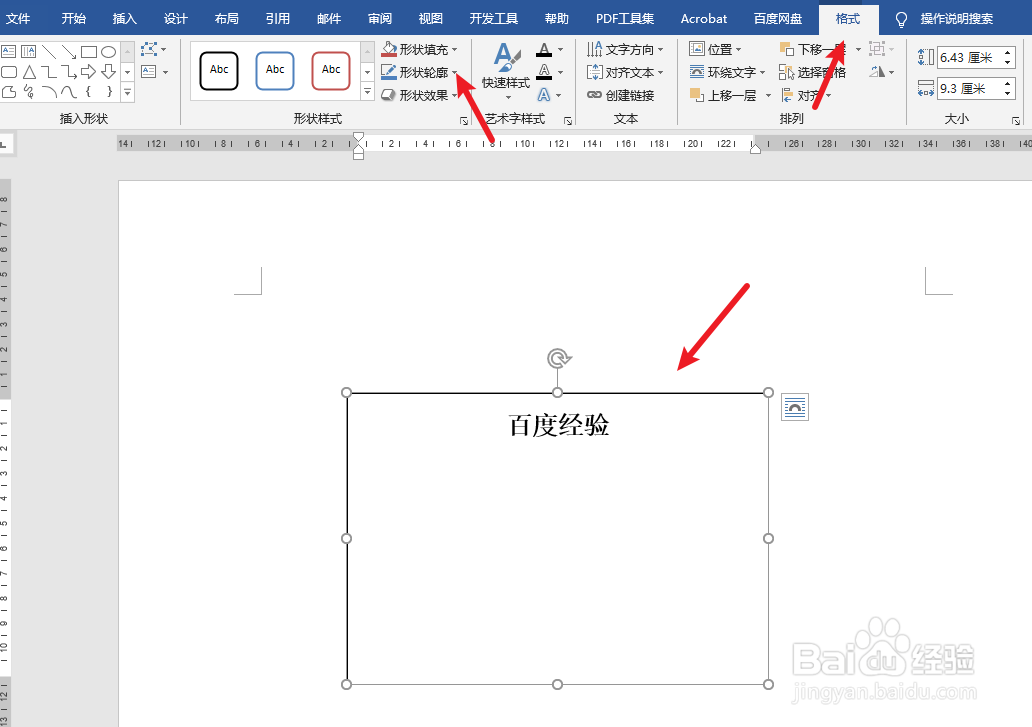Pick the elbow arrow connector shape

pos(68,72)
